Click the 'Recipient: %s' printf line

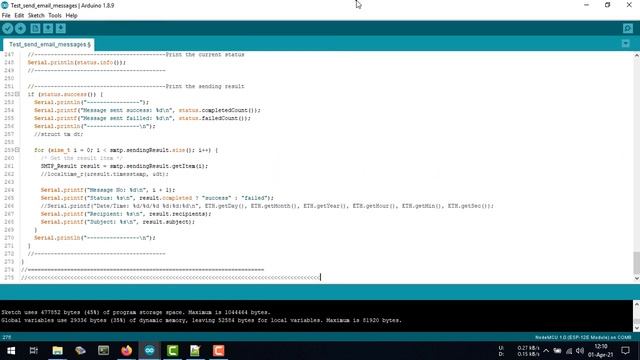(126, 213)
